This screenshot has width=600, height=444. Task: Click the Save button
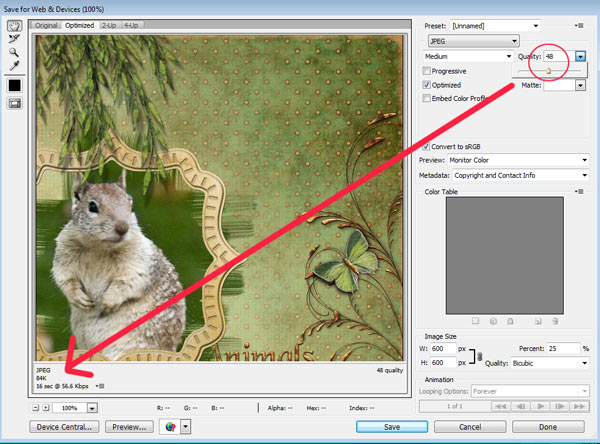[x=391, y=427]
